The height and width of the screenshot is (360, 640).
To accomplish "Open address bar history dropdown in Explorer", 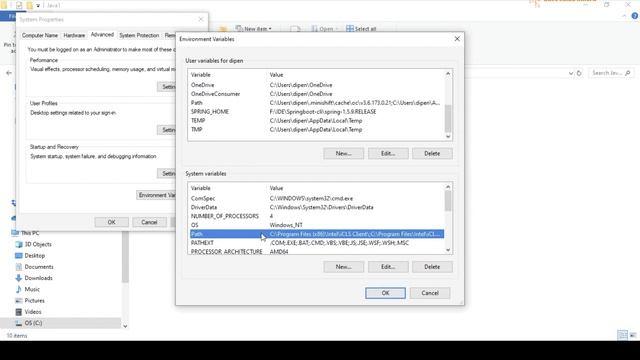I will (571, 73).
